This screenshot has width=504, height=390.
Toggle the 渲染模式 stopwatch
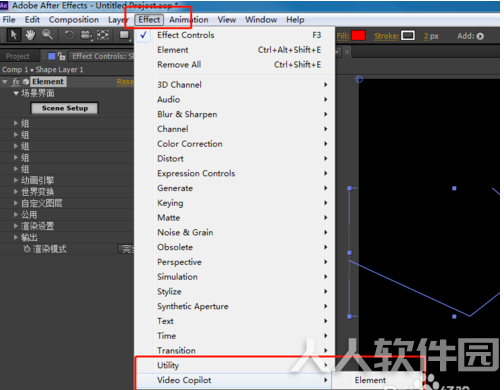pos(27,249)
